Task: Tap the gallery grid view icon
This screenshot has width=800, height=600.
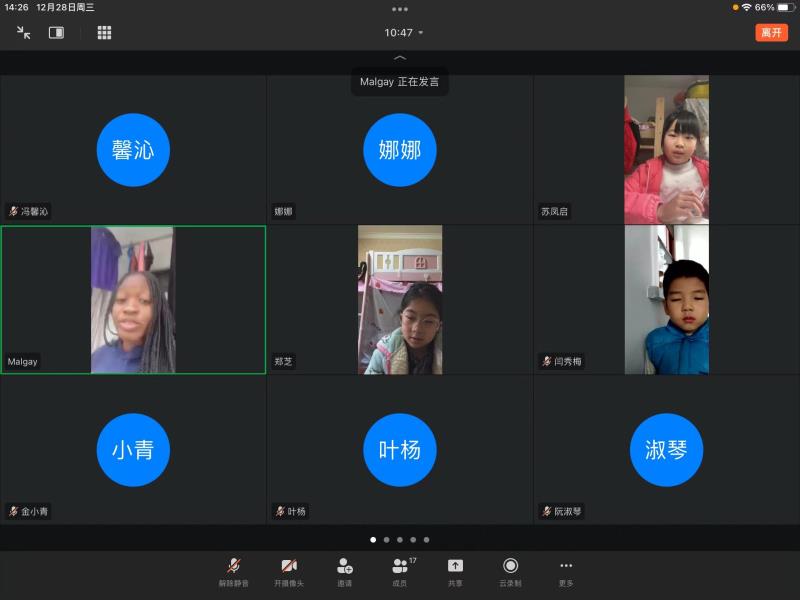Action: click(104, 33)
